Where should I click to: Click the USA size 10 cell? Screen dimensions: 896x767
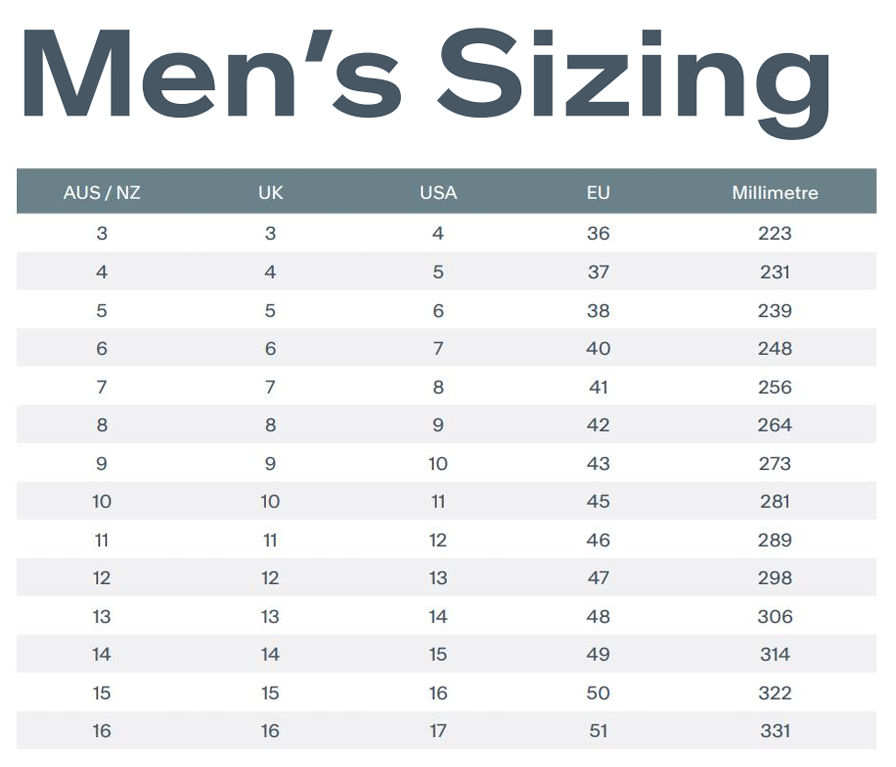438,464
